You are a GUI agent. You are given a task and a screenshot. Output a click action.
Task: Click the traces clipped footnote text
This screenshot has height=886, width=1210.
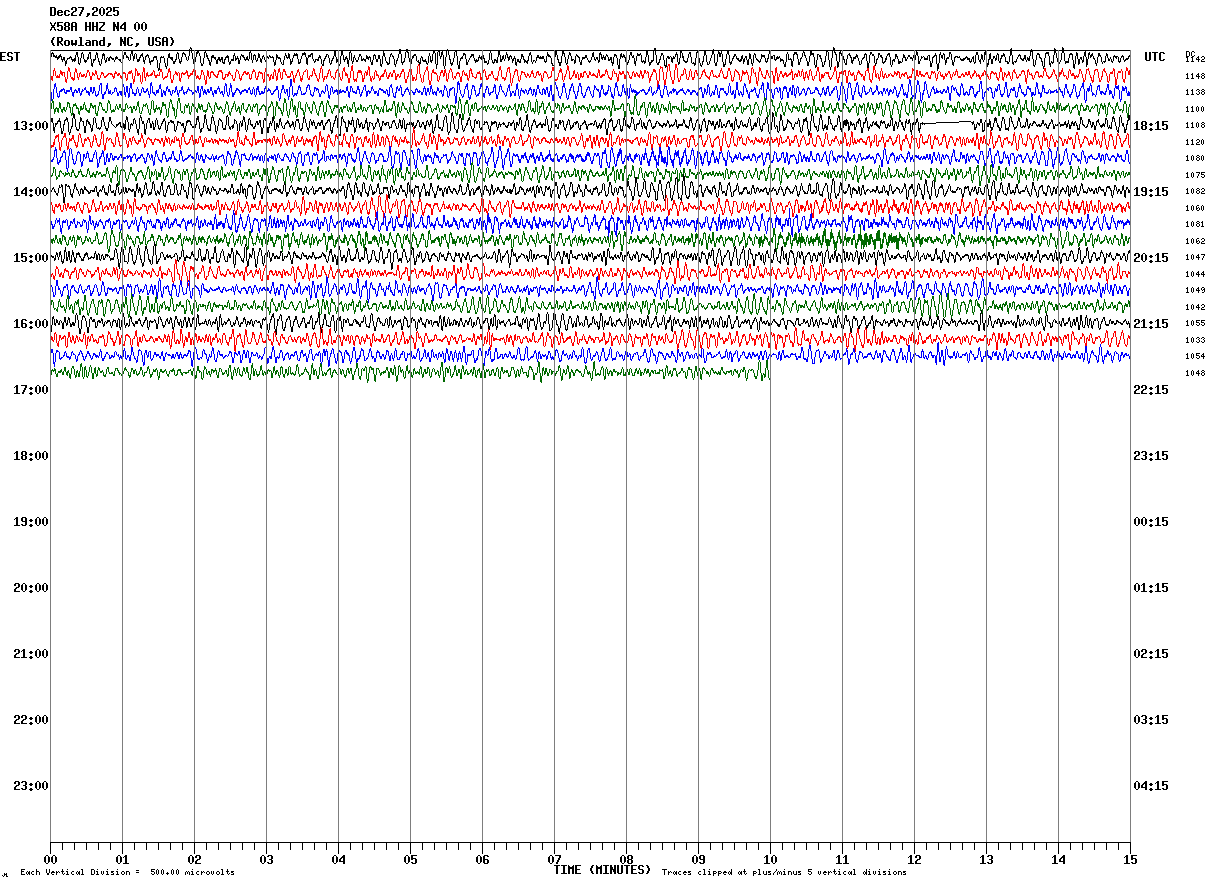[x=784, y=873]
